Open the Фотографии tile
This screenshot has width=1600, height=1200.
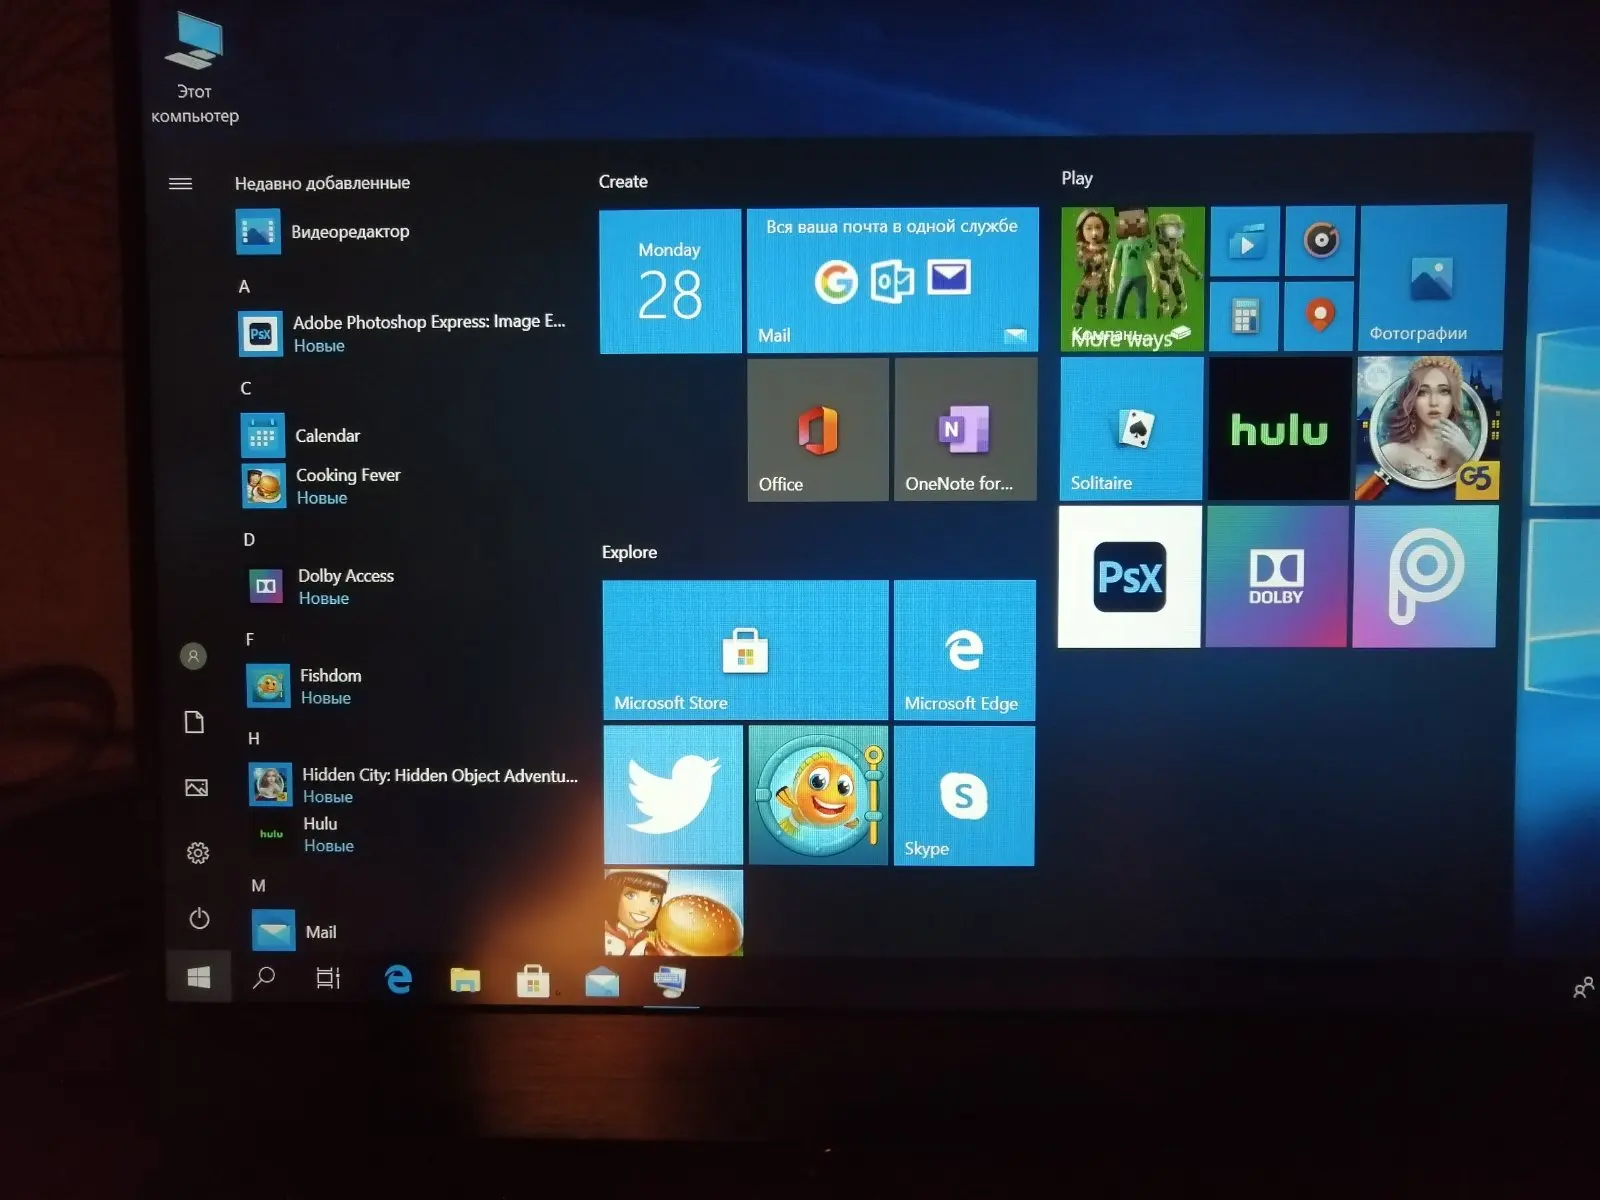click(1433, 278)
